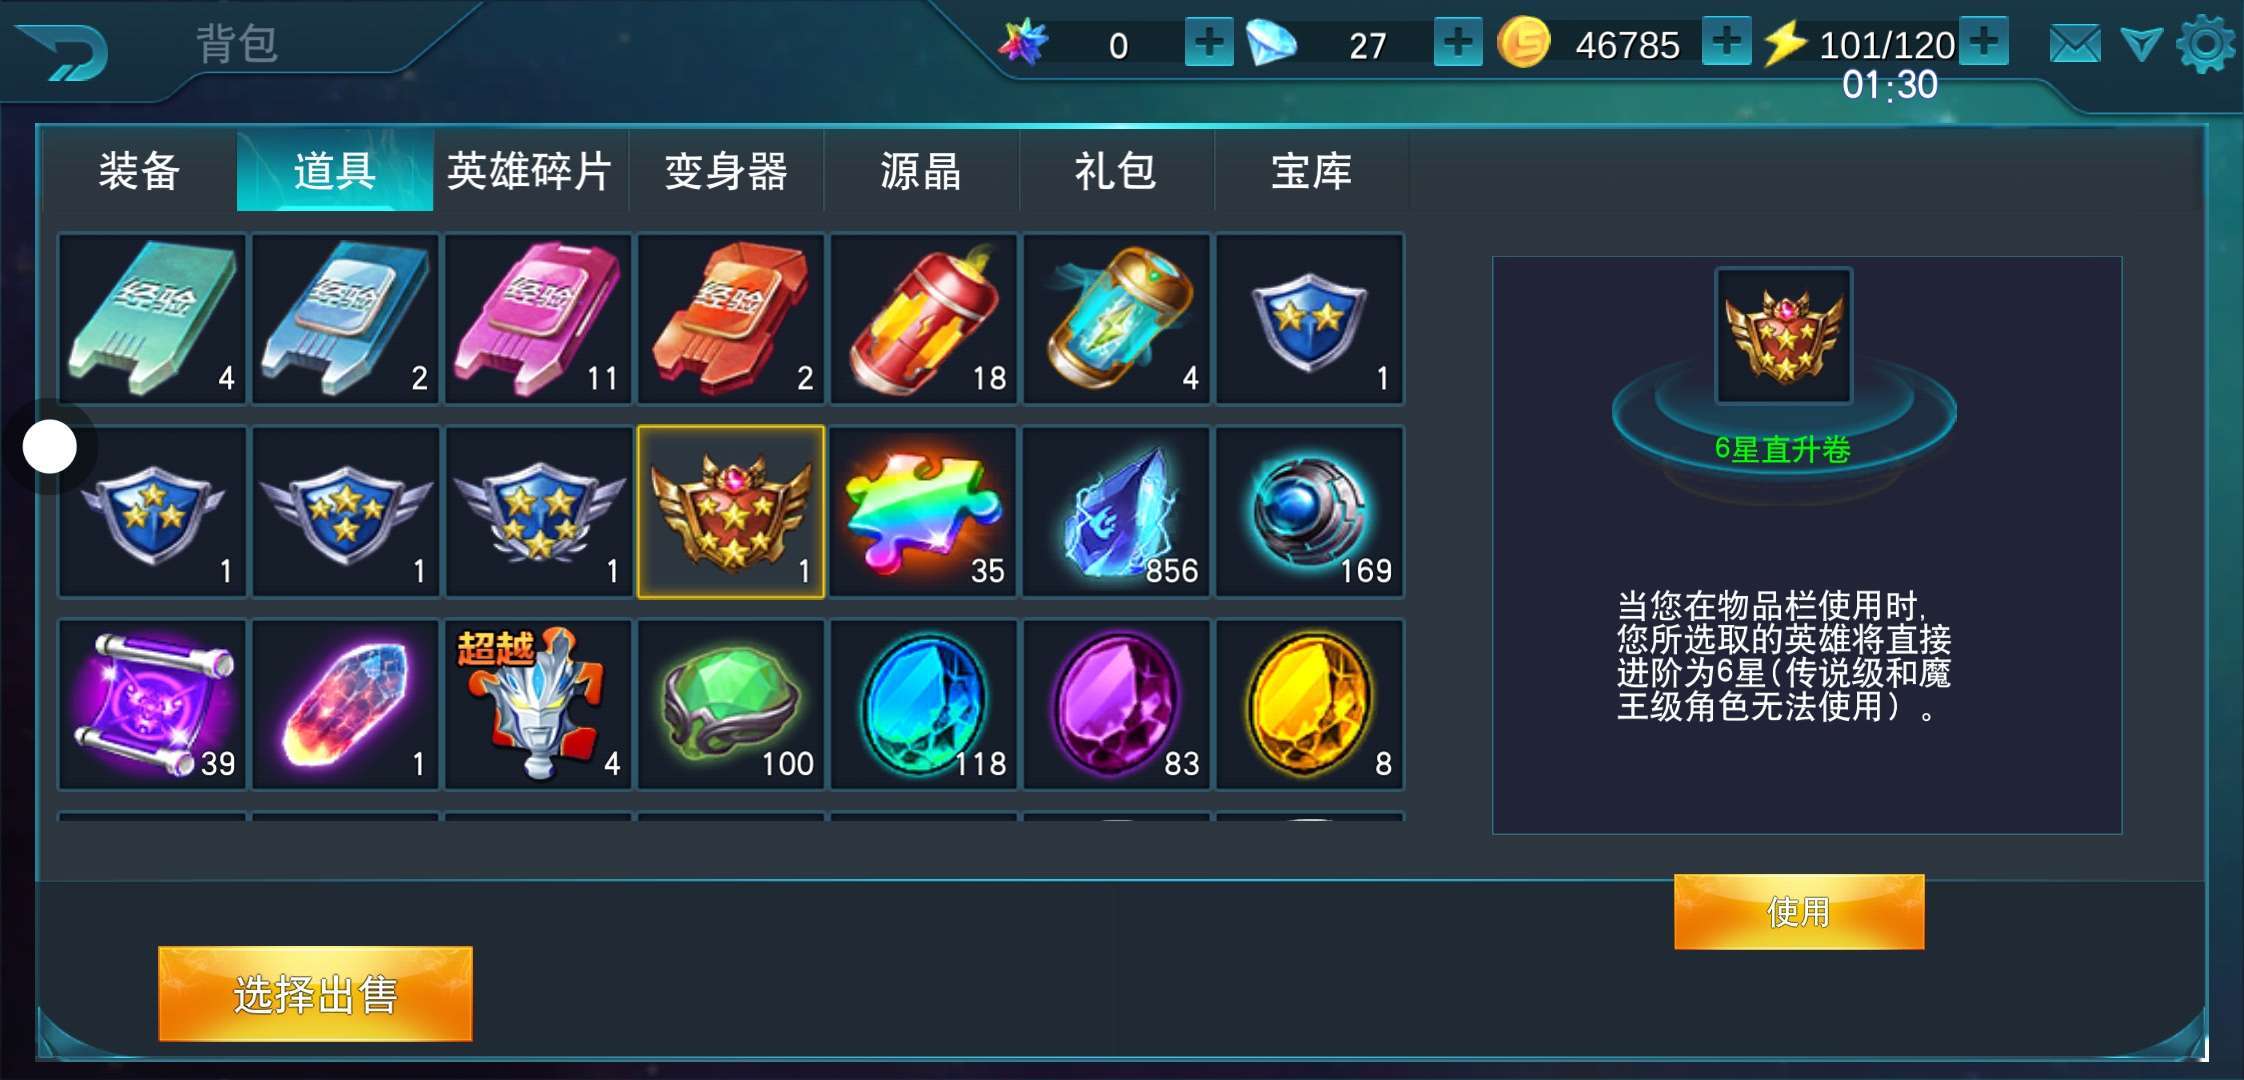Switch to the 英雄碎片 tab
The height and width of the screenshot is (1080, 2244).
530,171
